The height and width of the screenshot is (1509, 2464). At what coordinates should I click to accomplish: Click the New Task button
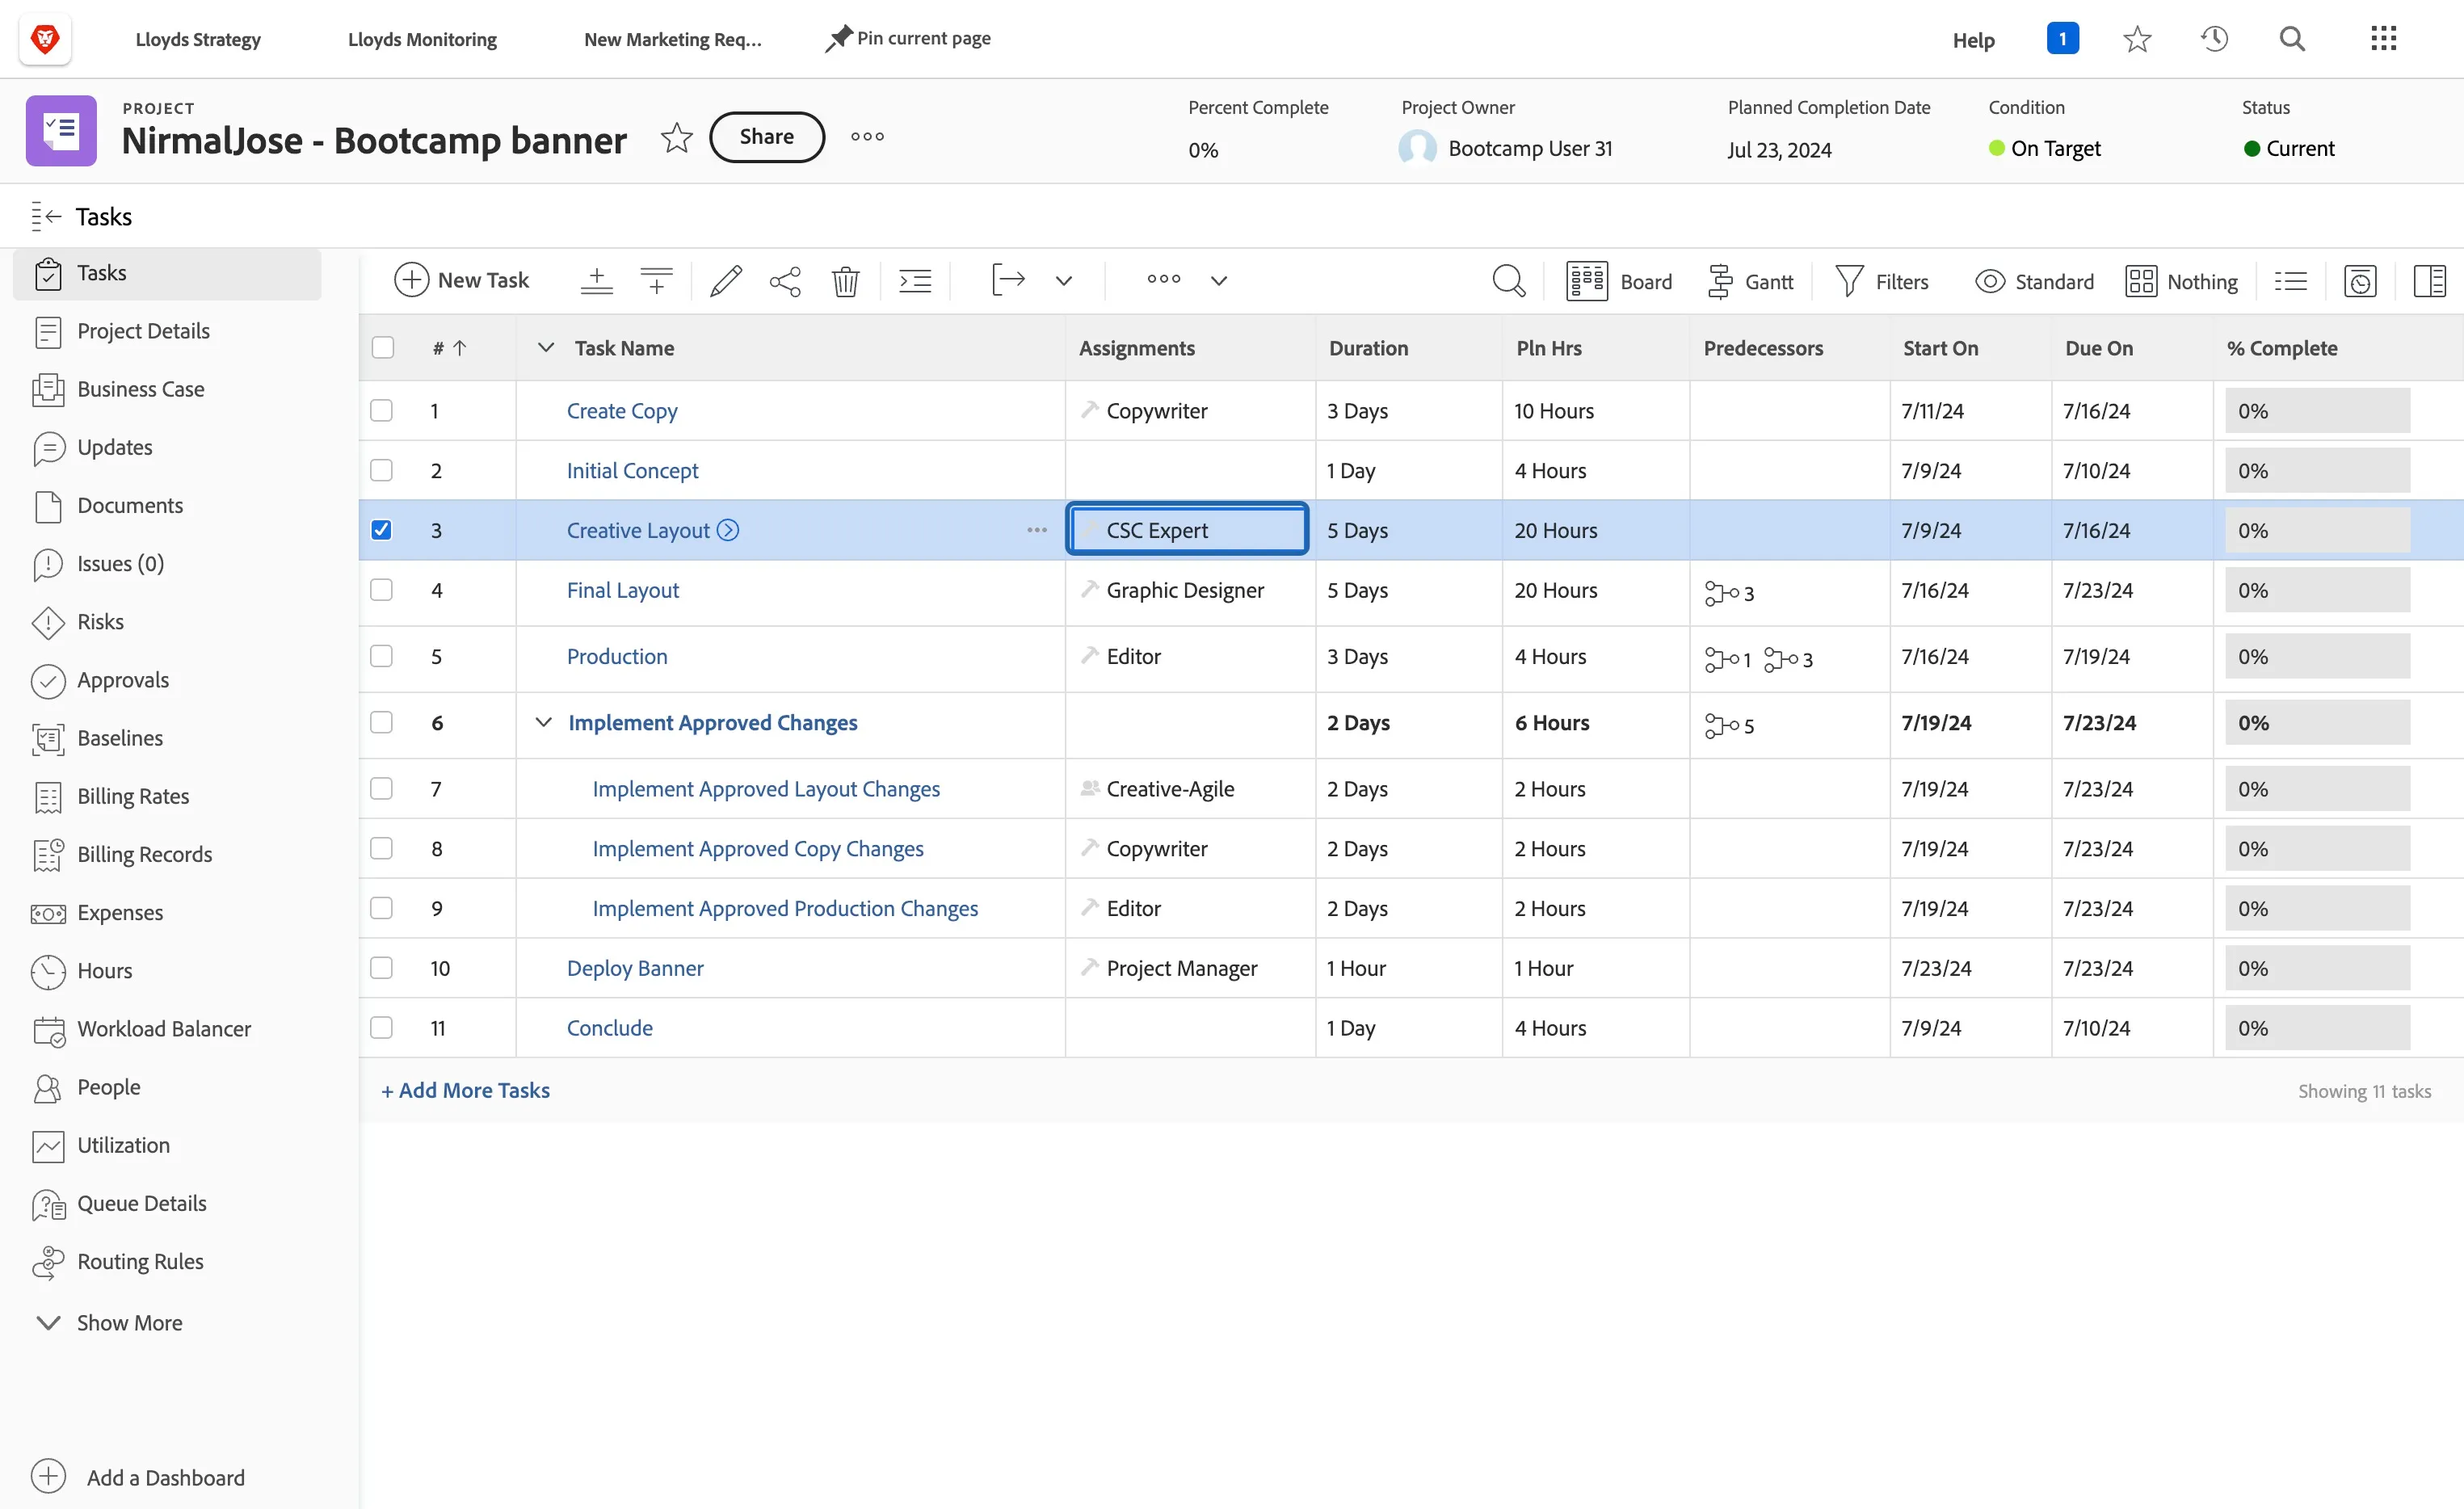click(461, 281)
